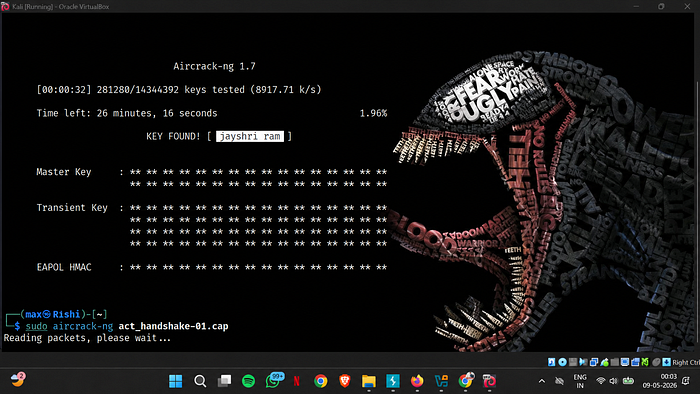Click the 'Aircrack-ng 1.7' title text
This screenshot has height=394, width=700.
(x=214, y=66)
